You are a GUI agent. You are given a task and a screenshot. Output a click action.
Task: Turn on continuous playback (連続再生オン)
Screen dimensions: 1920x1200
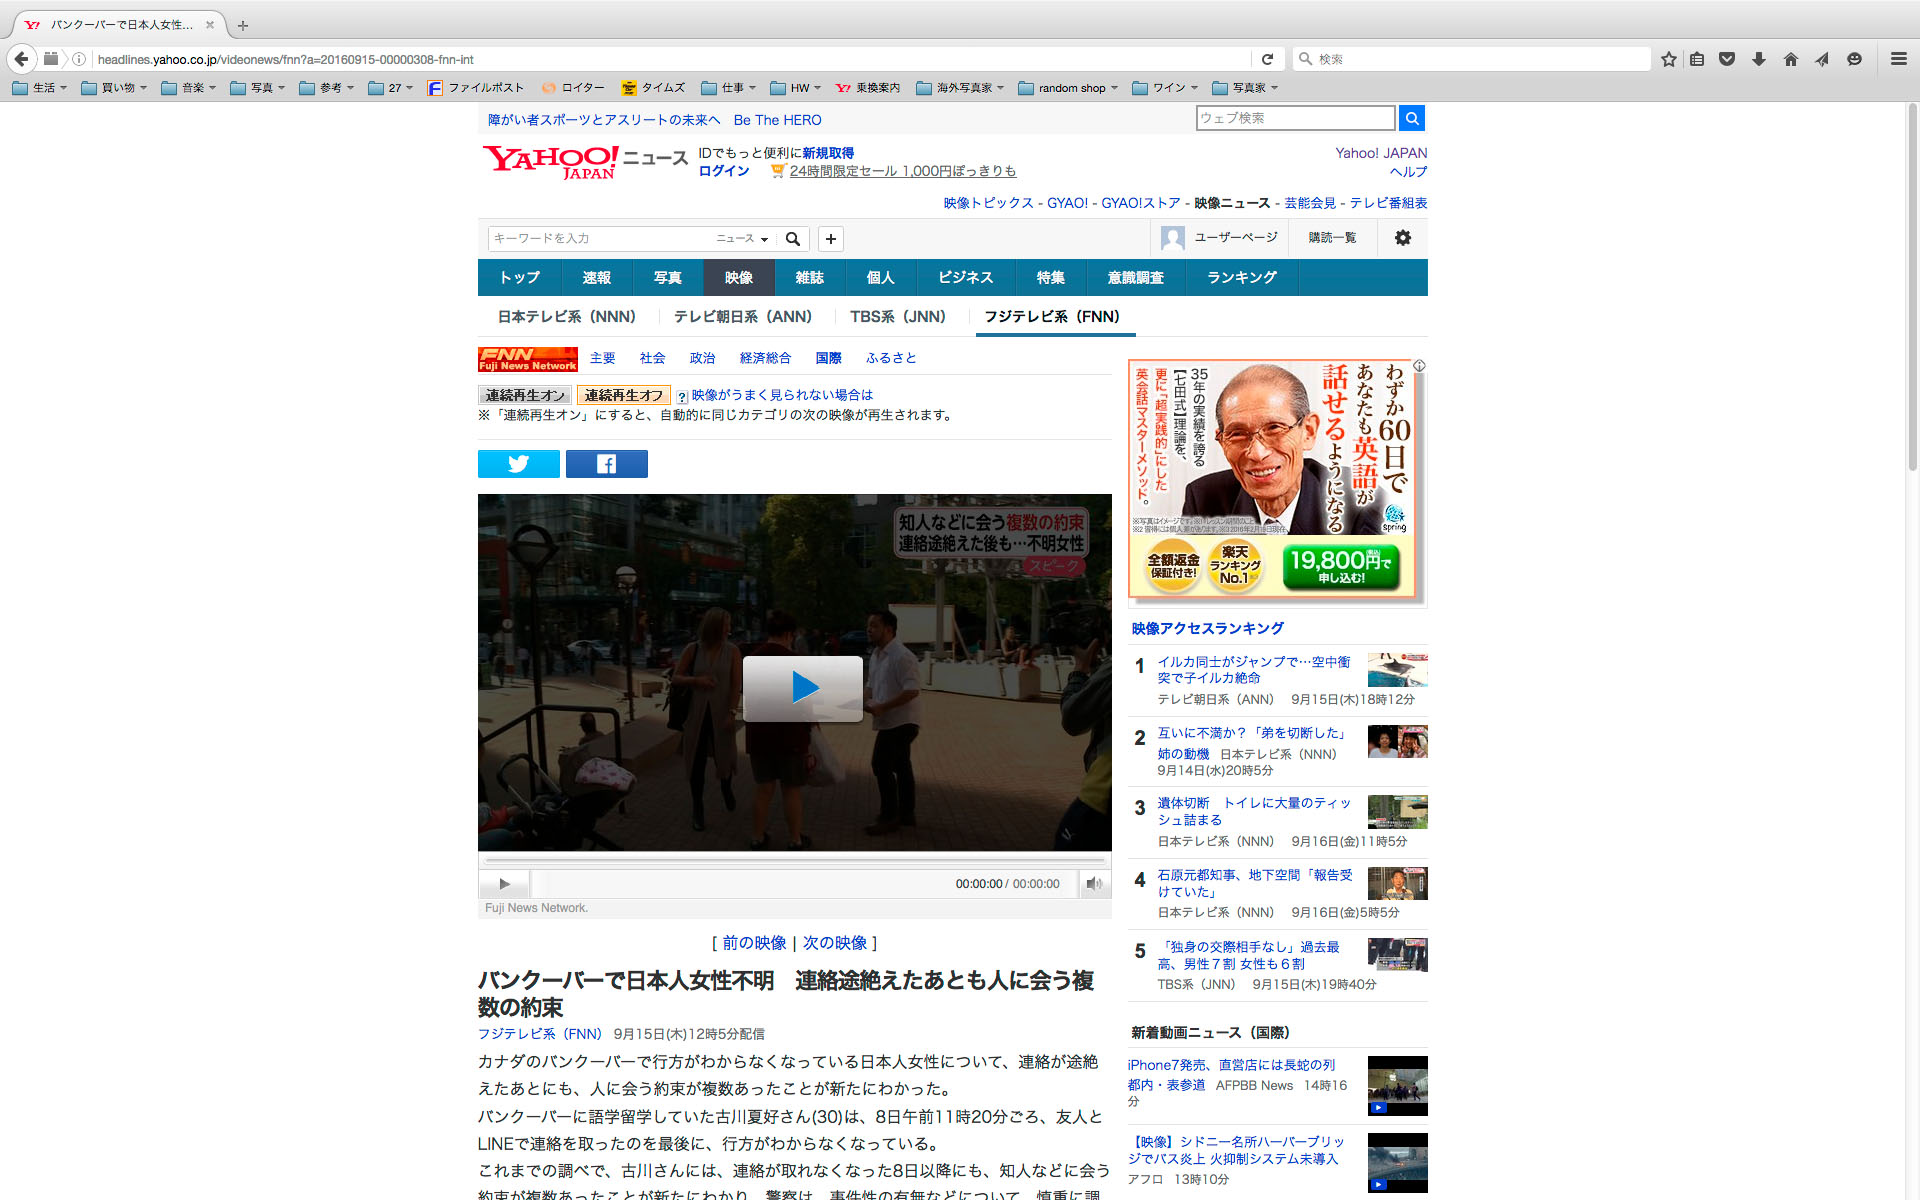(525, 395)
